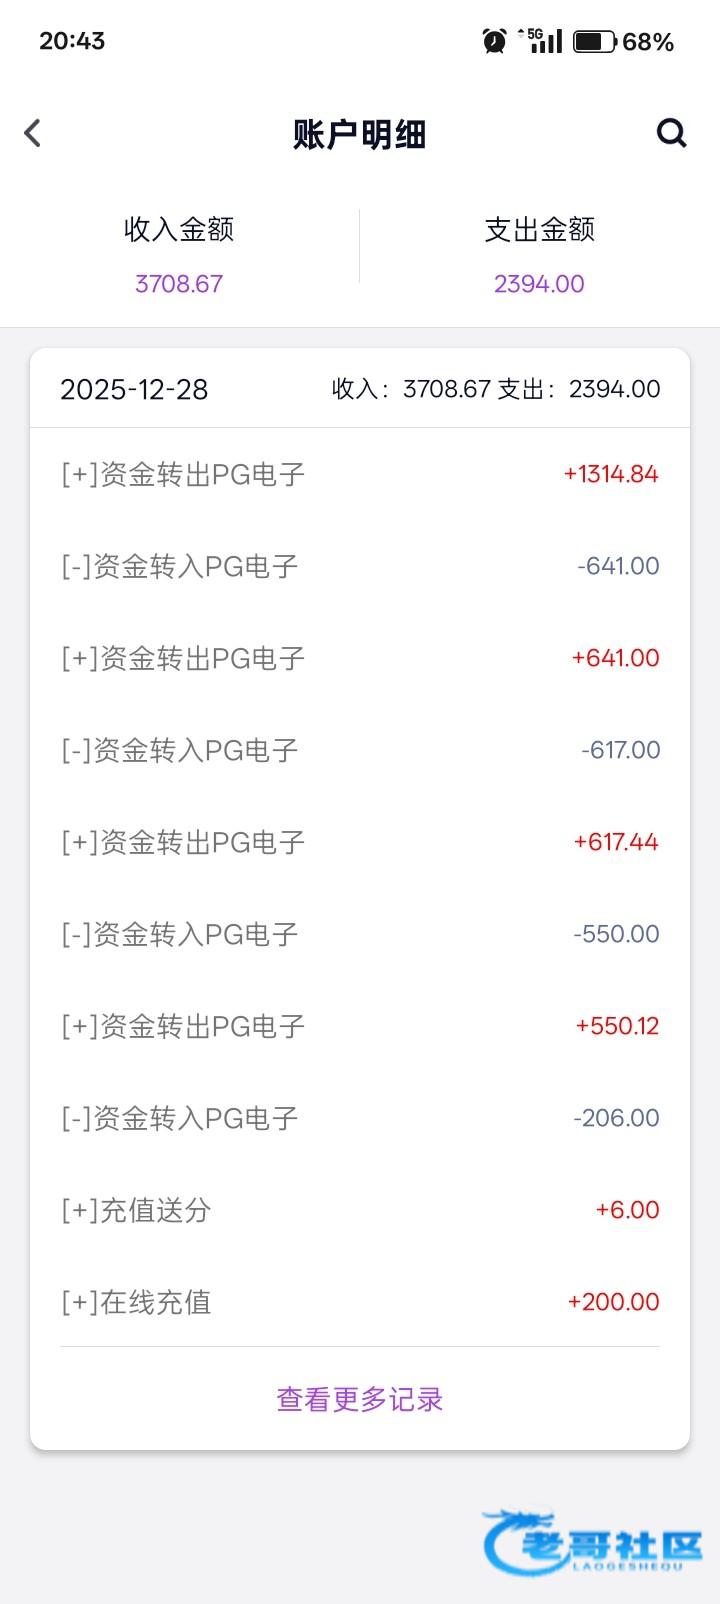This screenshot has width=720, height=1604.
Task: Open the -206.00 转入PG电子 entry
Action: click(360, 1118)
